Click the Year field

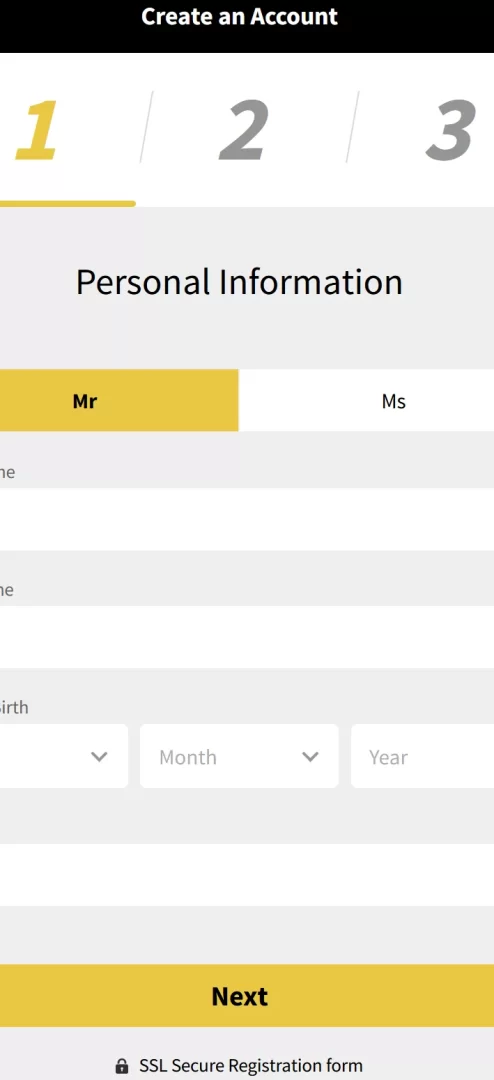(422, 756)
